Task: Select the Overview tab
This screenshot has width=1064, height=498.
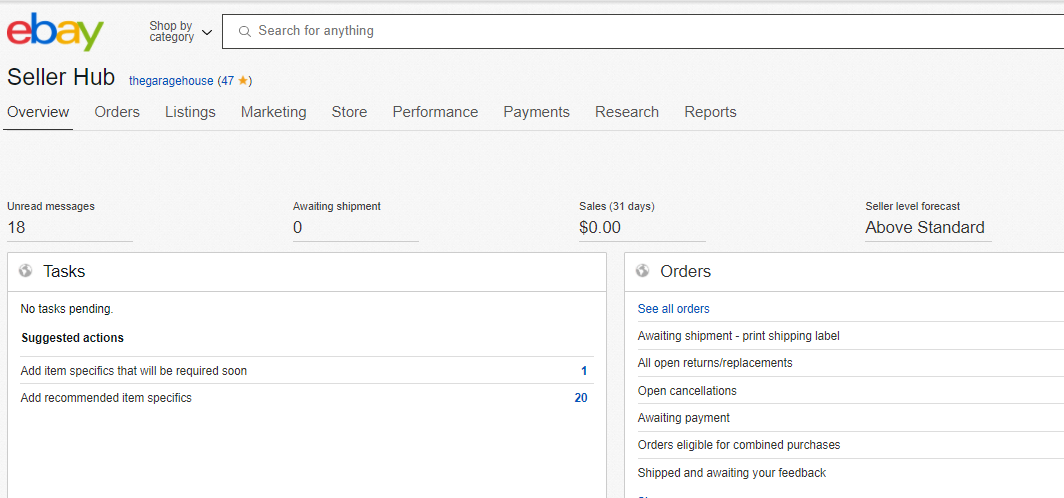Action: point(38,112)
